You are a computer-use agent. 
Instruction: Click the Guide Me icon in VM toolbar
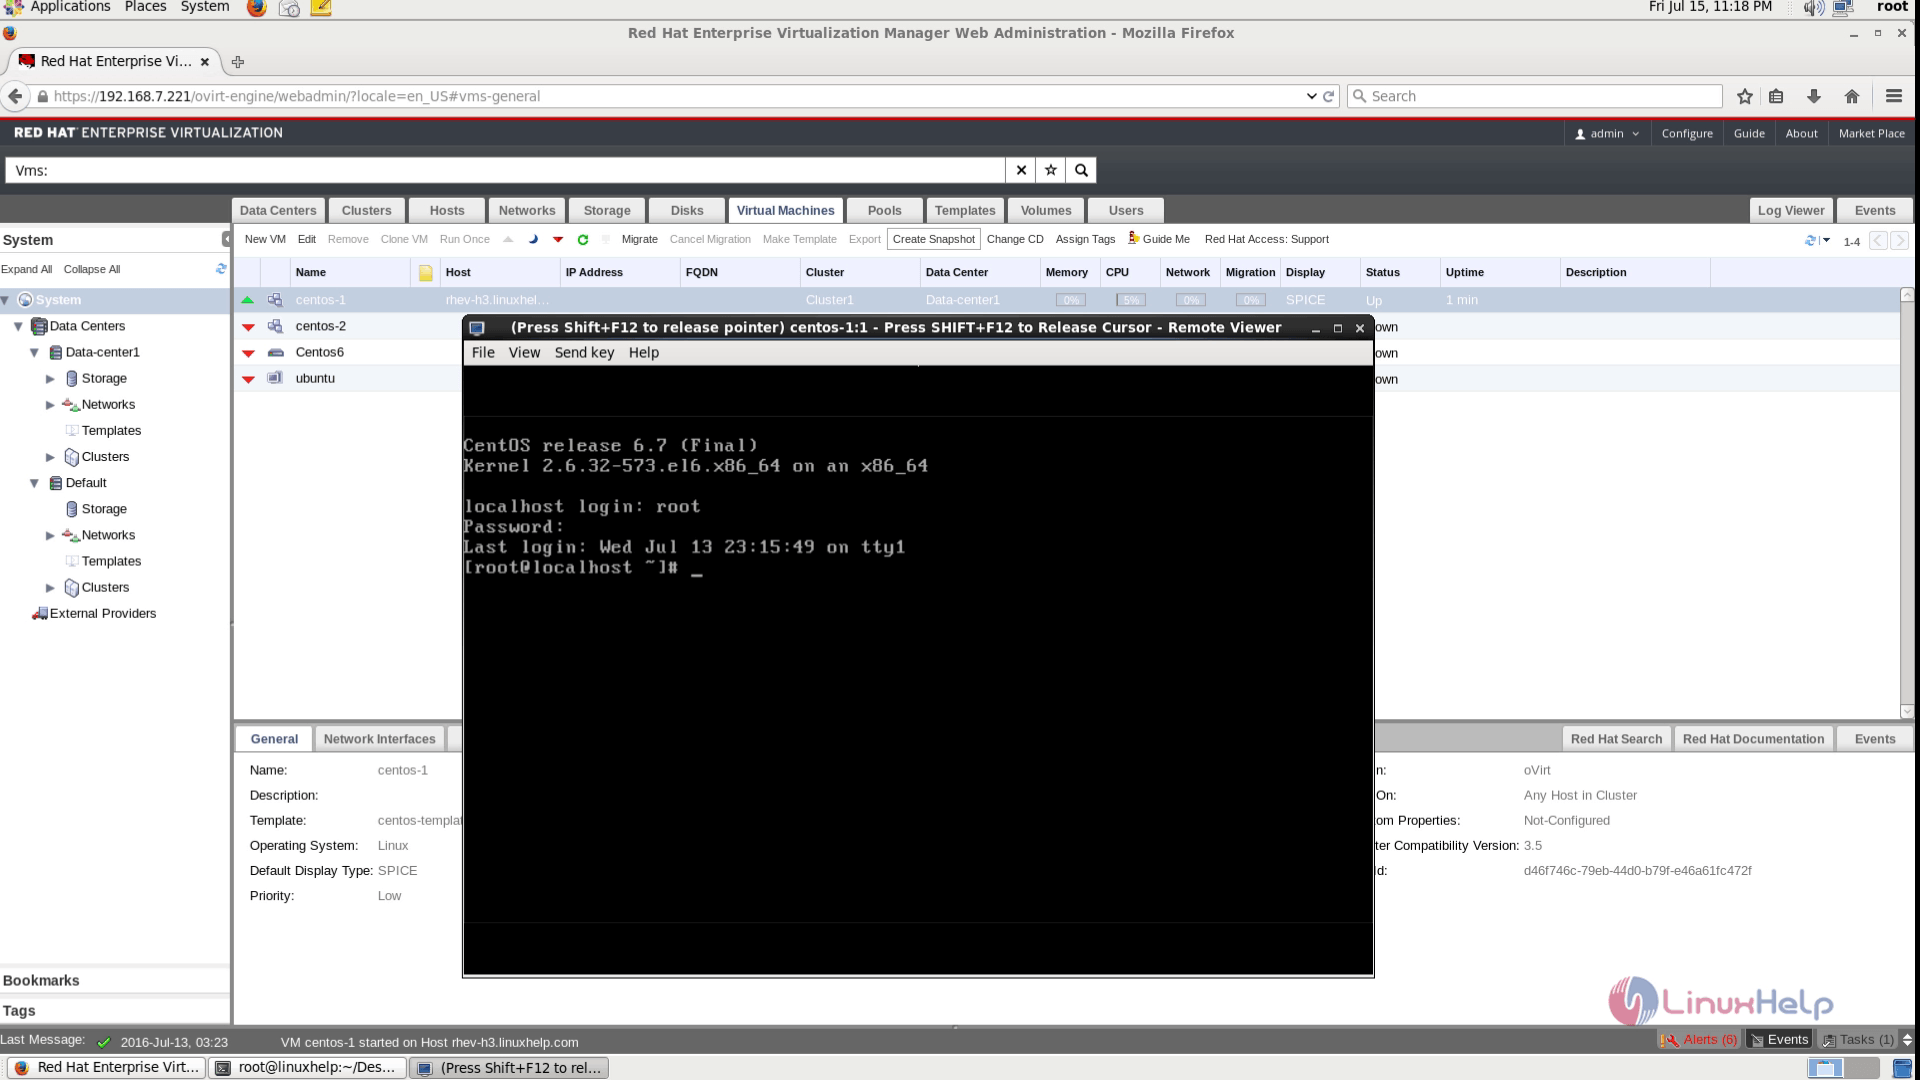click(x=1133, y=238)
